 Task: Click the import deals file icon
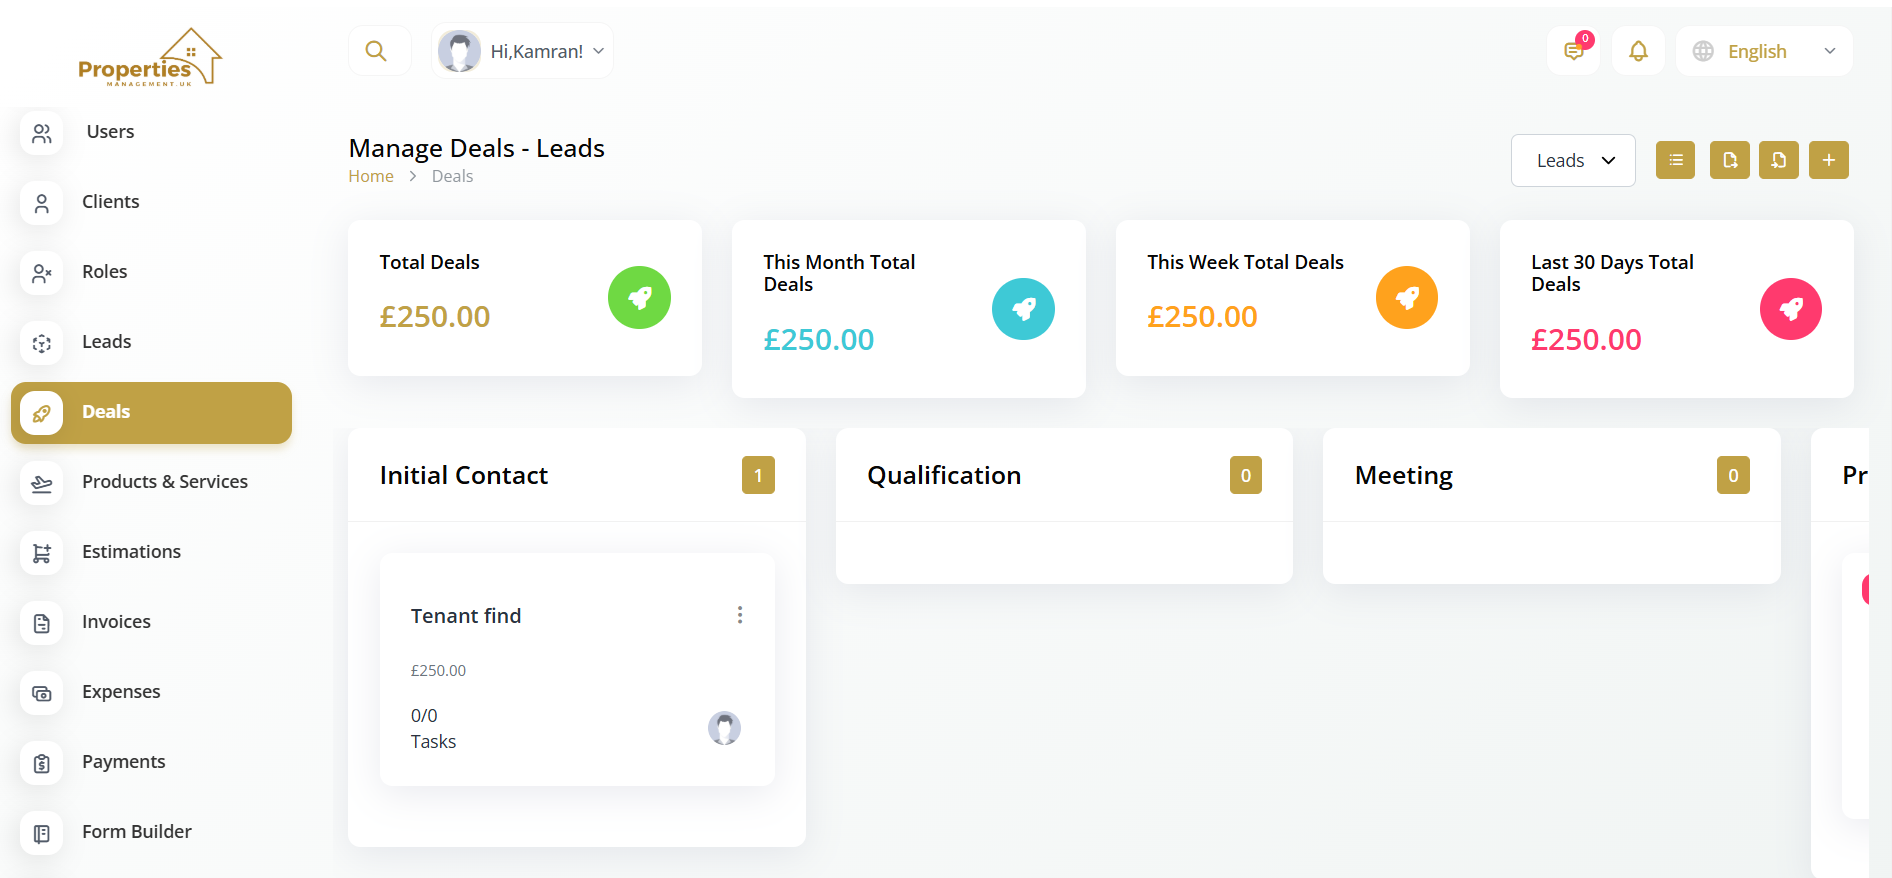(1778, 160)
